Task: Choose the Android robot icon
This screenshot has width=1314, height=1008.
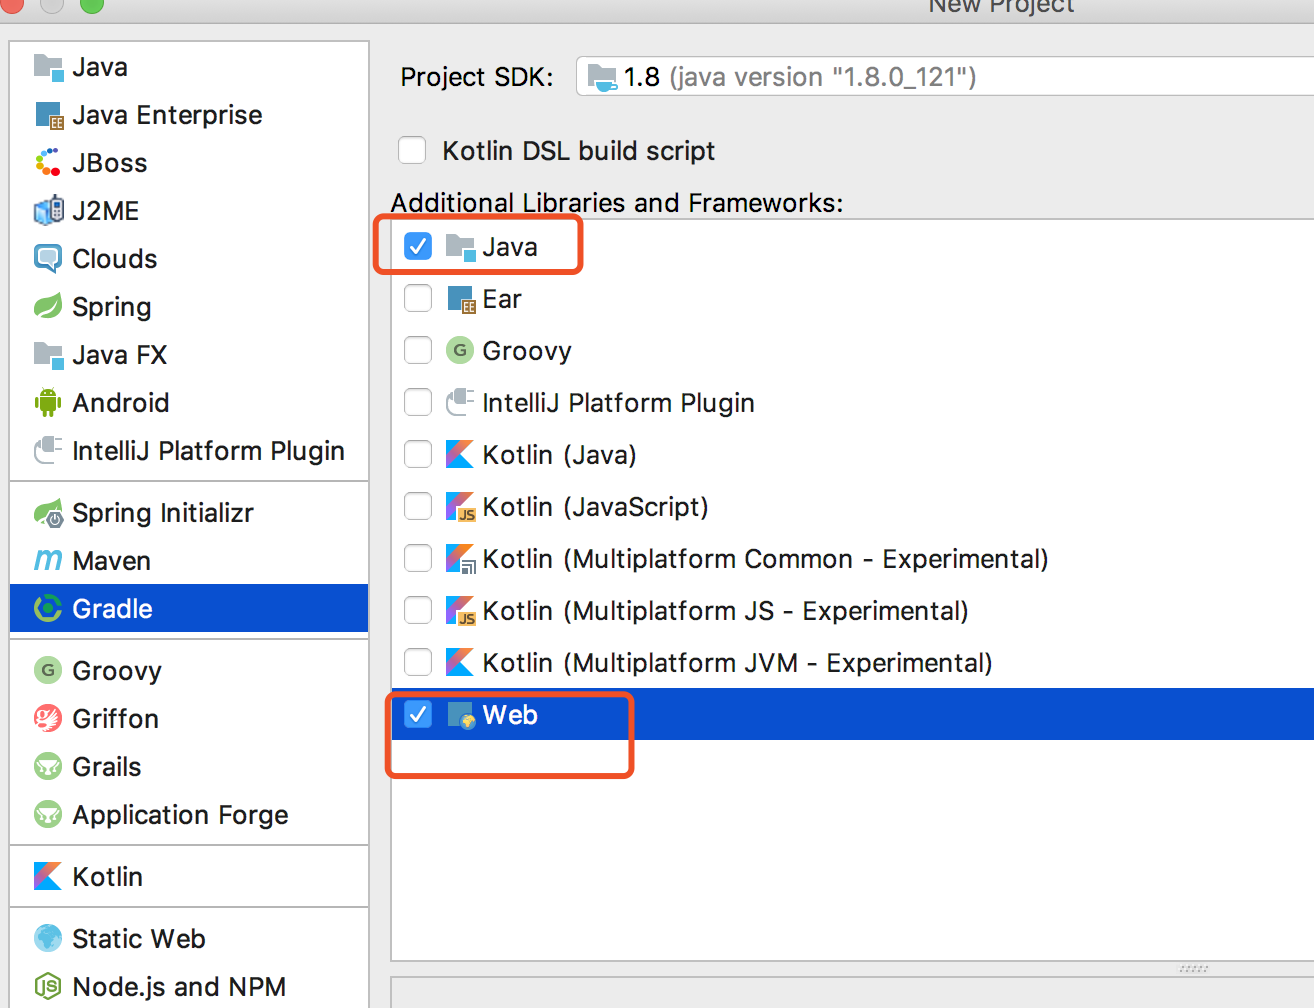Action: click(x=48, y=403)
